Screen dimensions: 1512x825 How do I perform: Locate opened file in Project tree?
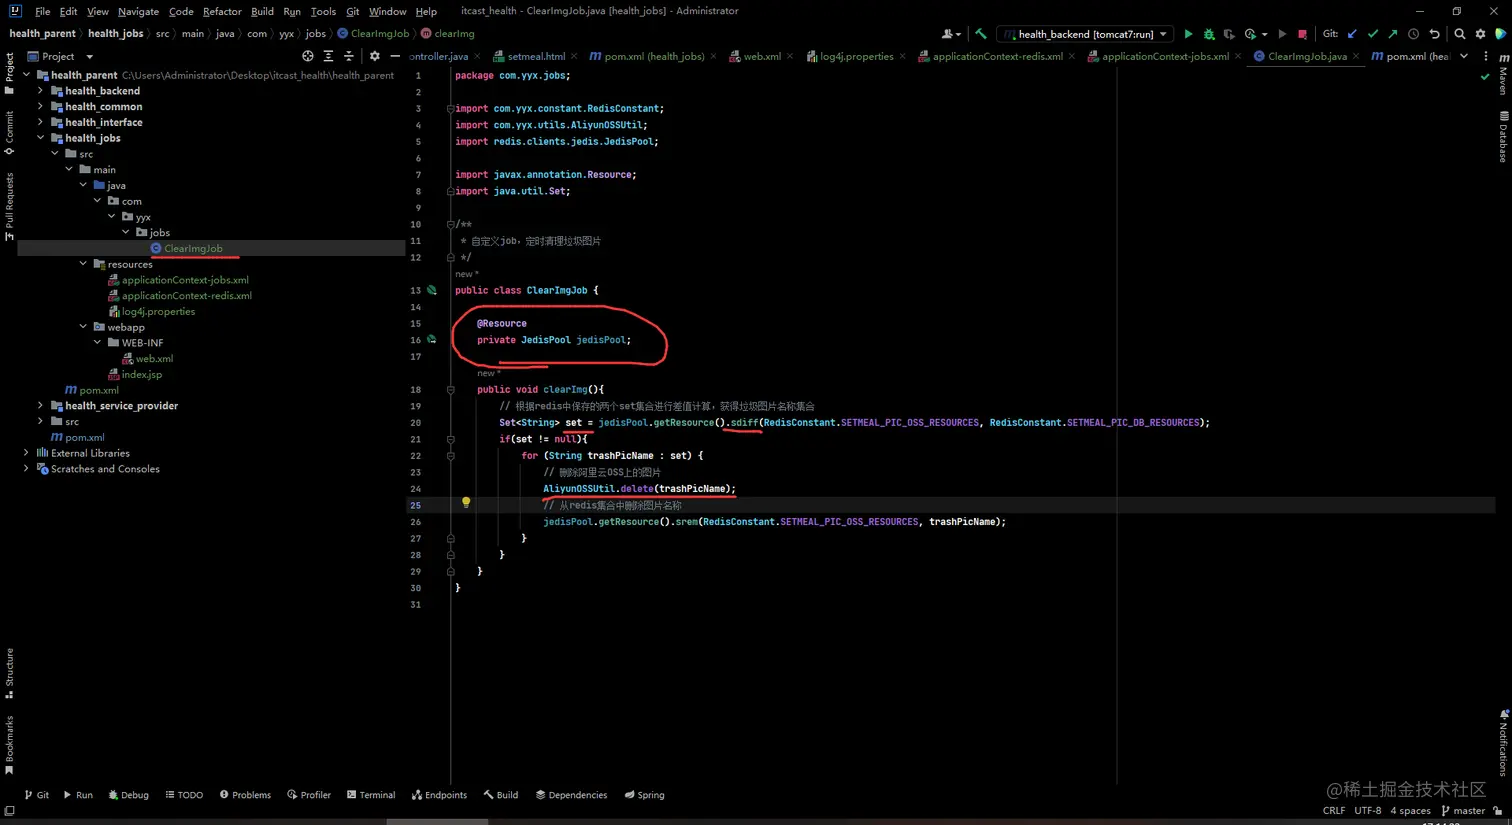[308, 56]
